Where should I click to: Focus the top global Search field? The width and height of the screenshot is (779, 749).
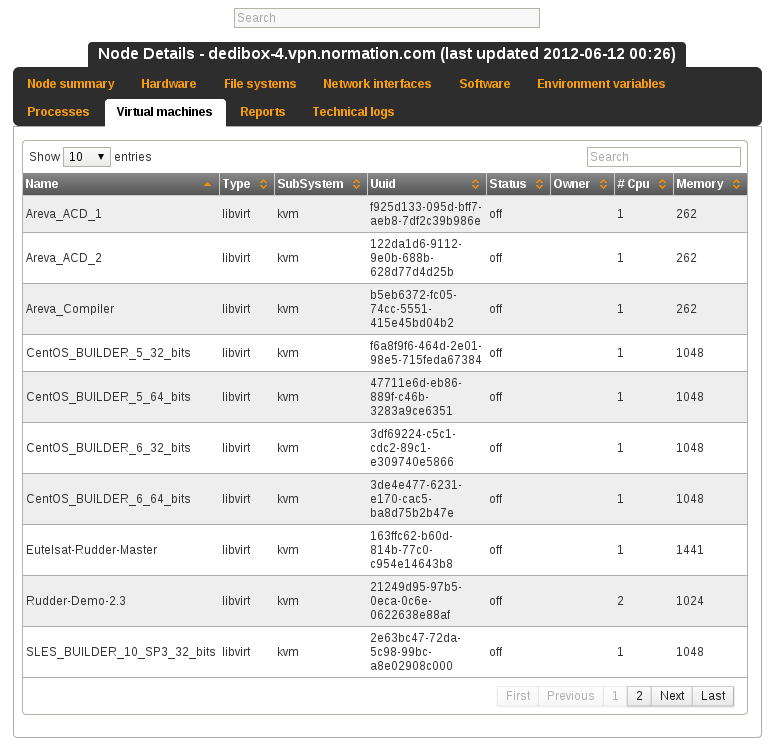[387, 18]
